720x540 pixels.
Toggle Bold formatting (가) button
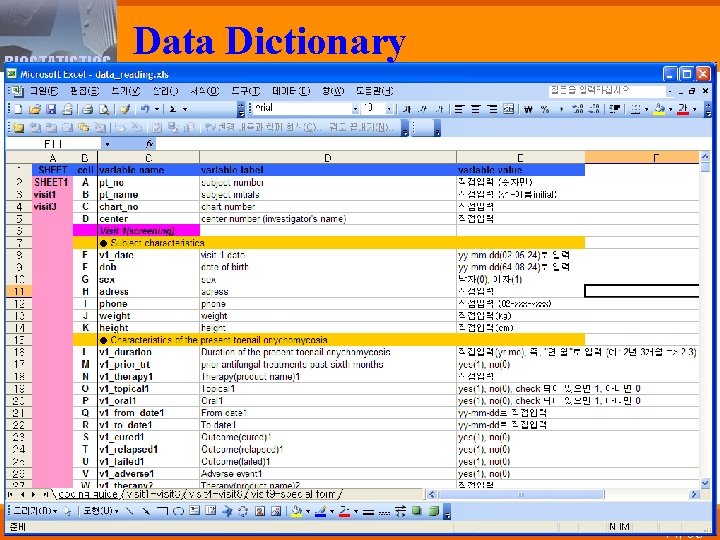(407, 109)
